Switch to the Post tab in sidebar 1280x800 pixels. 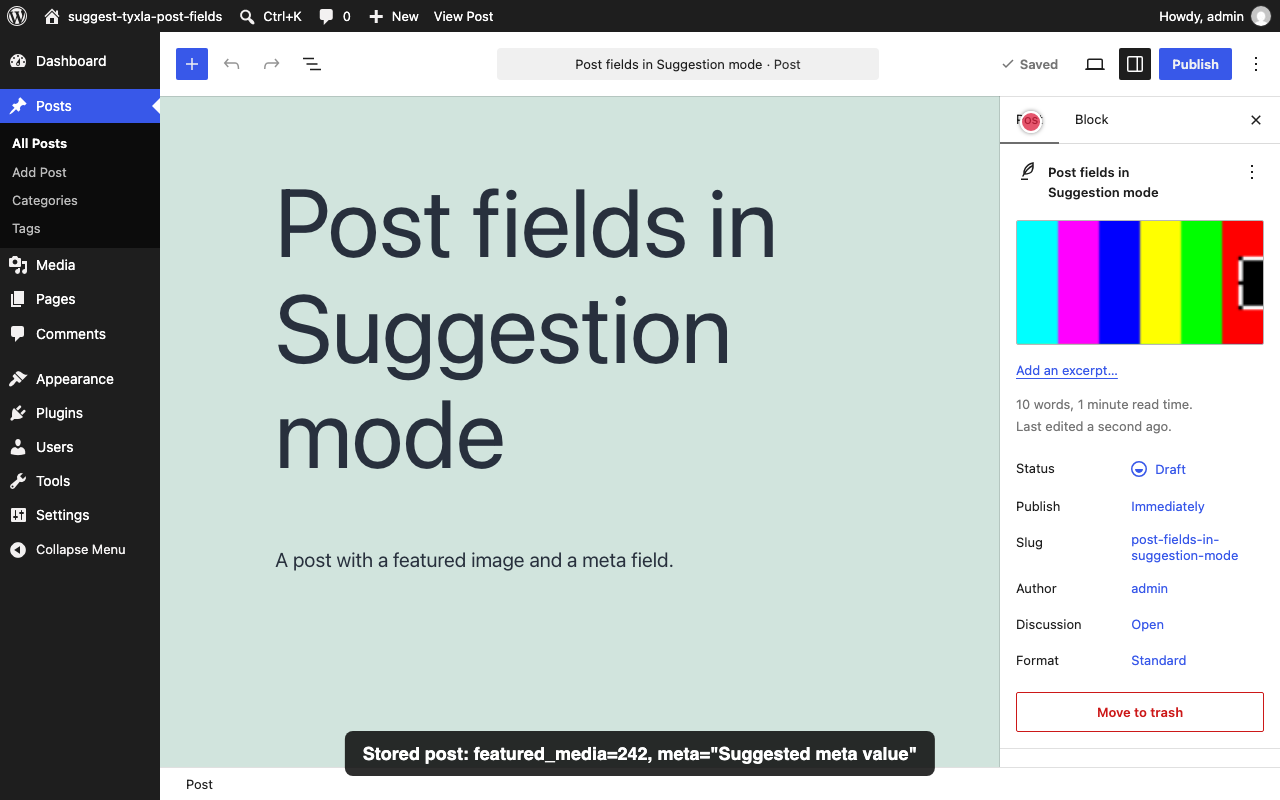(1029, 120)
